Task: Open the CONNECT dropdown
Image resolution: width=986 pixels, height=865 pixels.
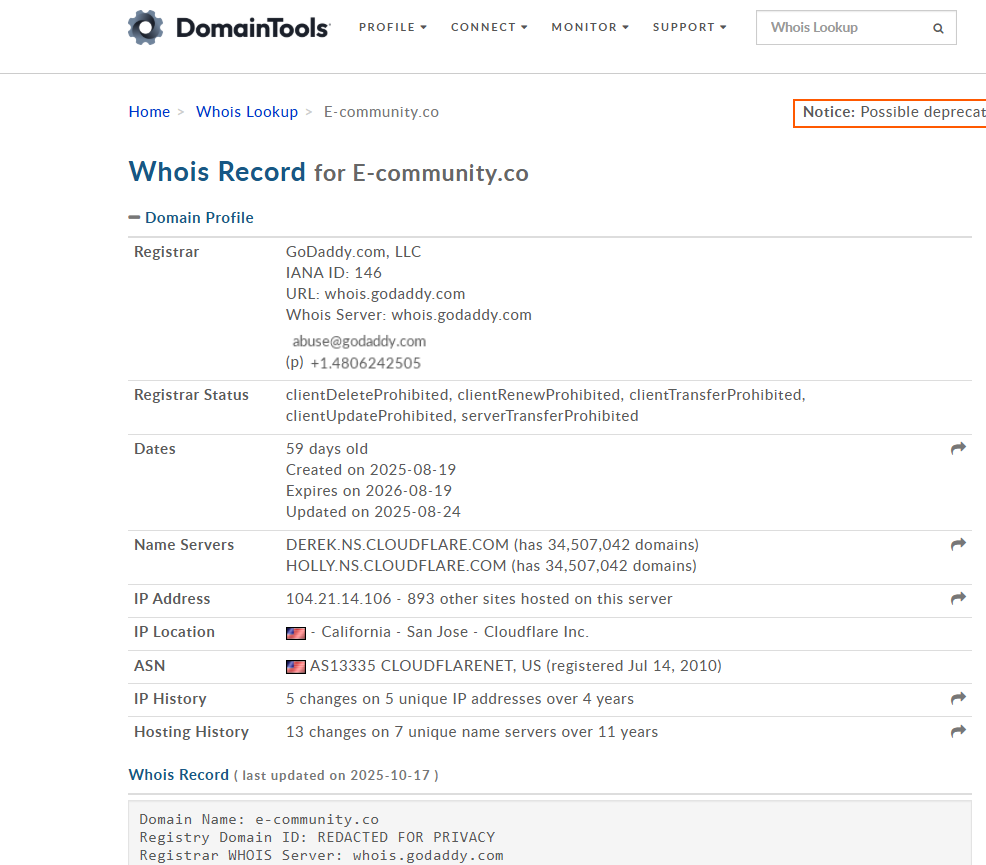Action: (488, 27)
